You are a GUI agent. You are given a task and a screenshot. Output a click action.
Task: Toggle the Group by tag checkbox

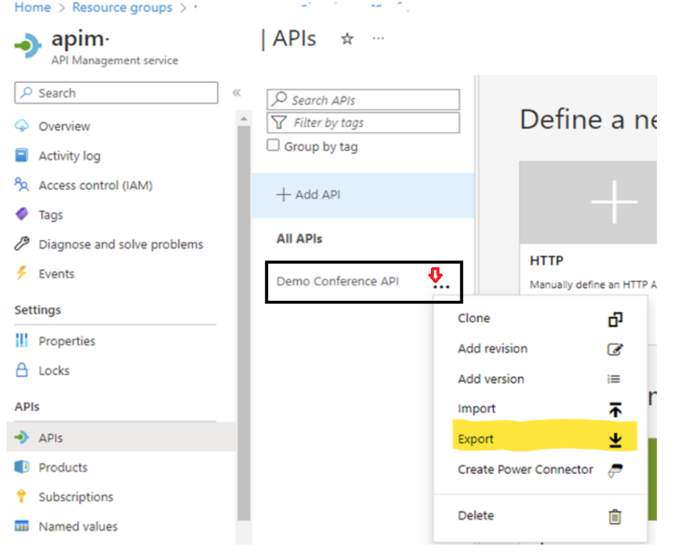click(273, 145)
